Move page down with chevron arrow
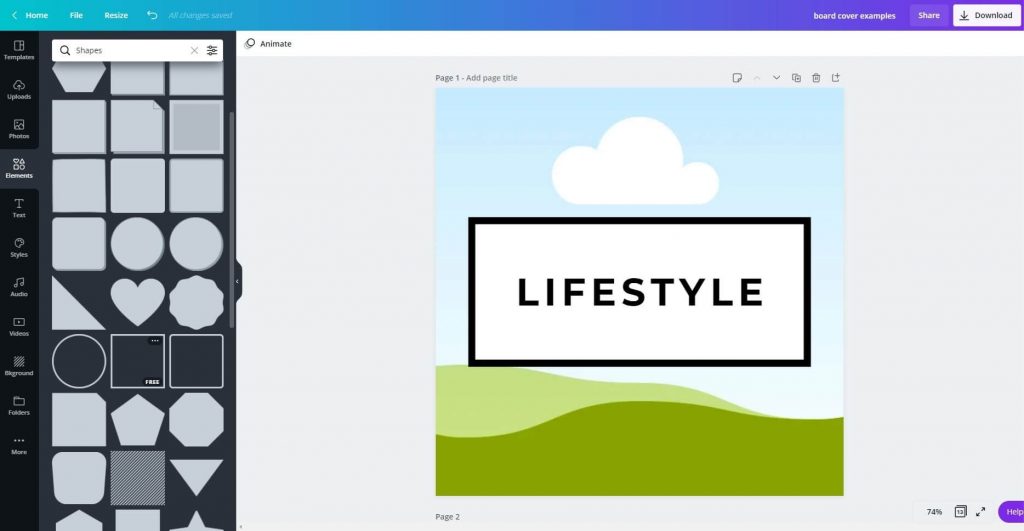The image size is (1024, 531). tap(776, 78)
